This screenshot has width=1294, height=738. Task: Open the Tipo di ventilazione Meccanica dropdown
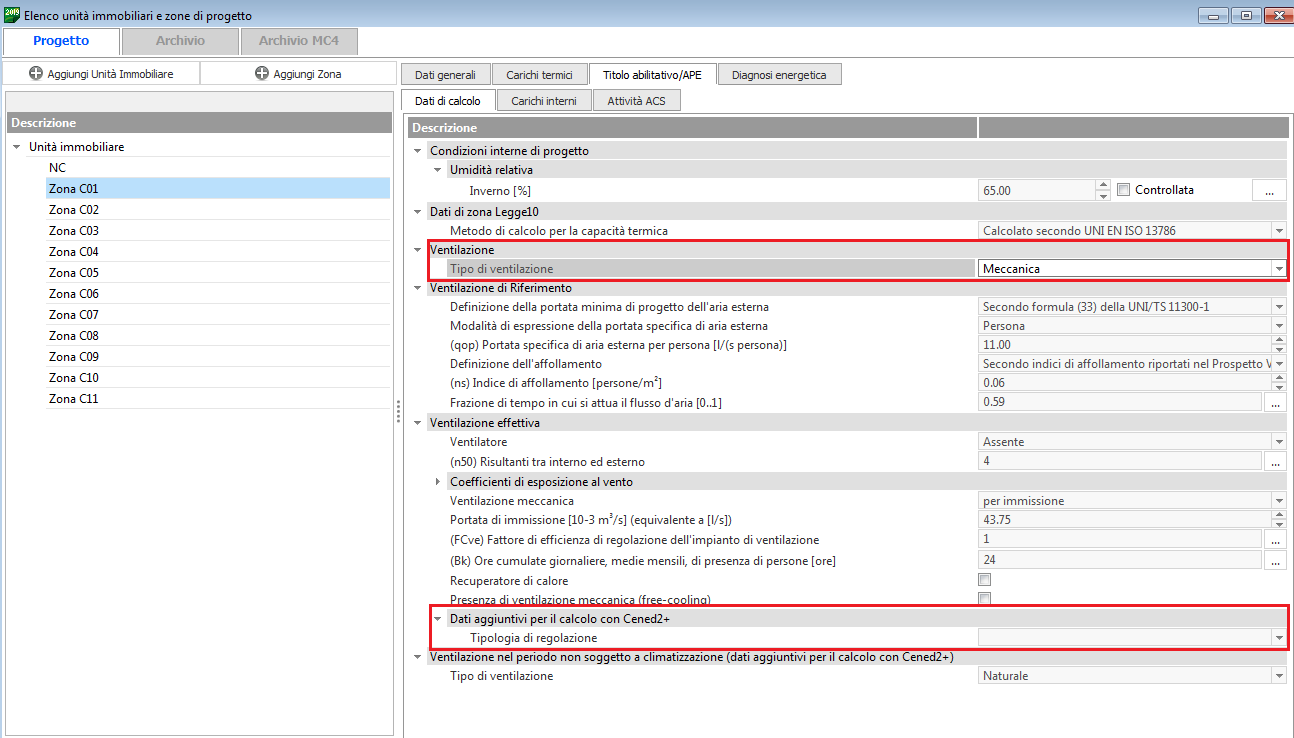[x=1278, y=268]
